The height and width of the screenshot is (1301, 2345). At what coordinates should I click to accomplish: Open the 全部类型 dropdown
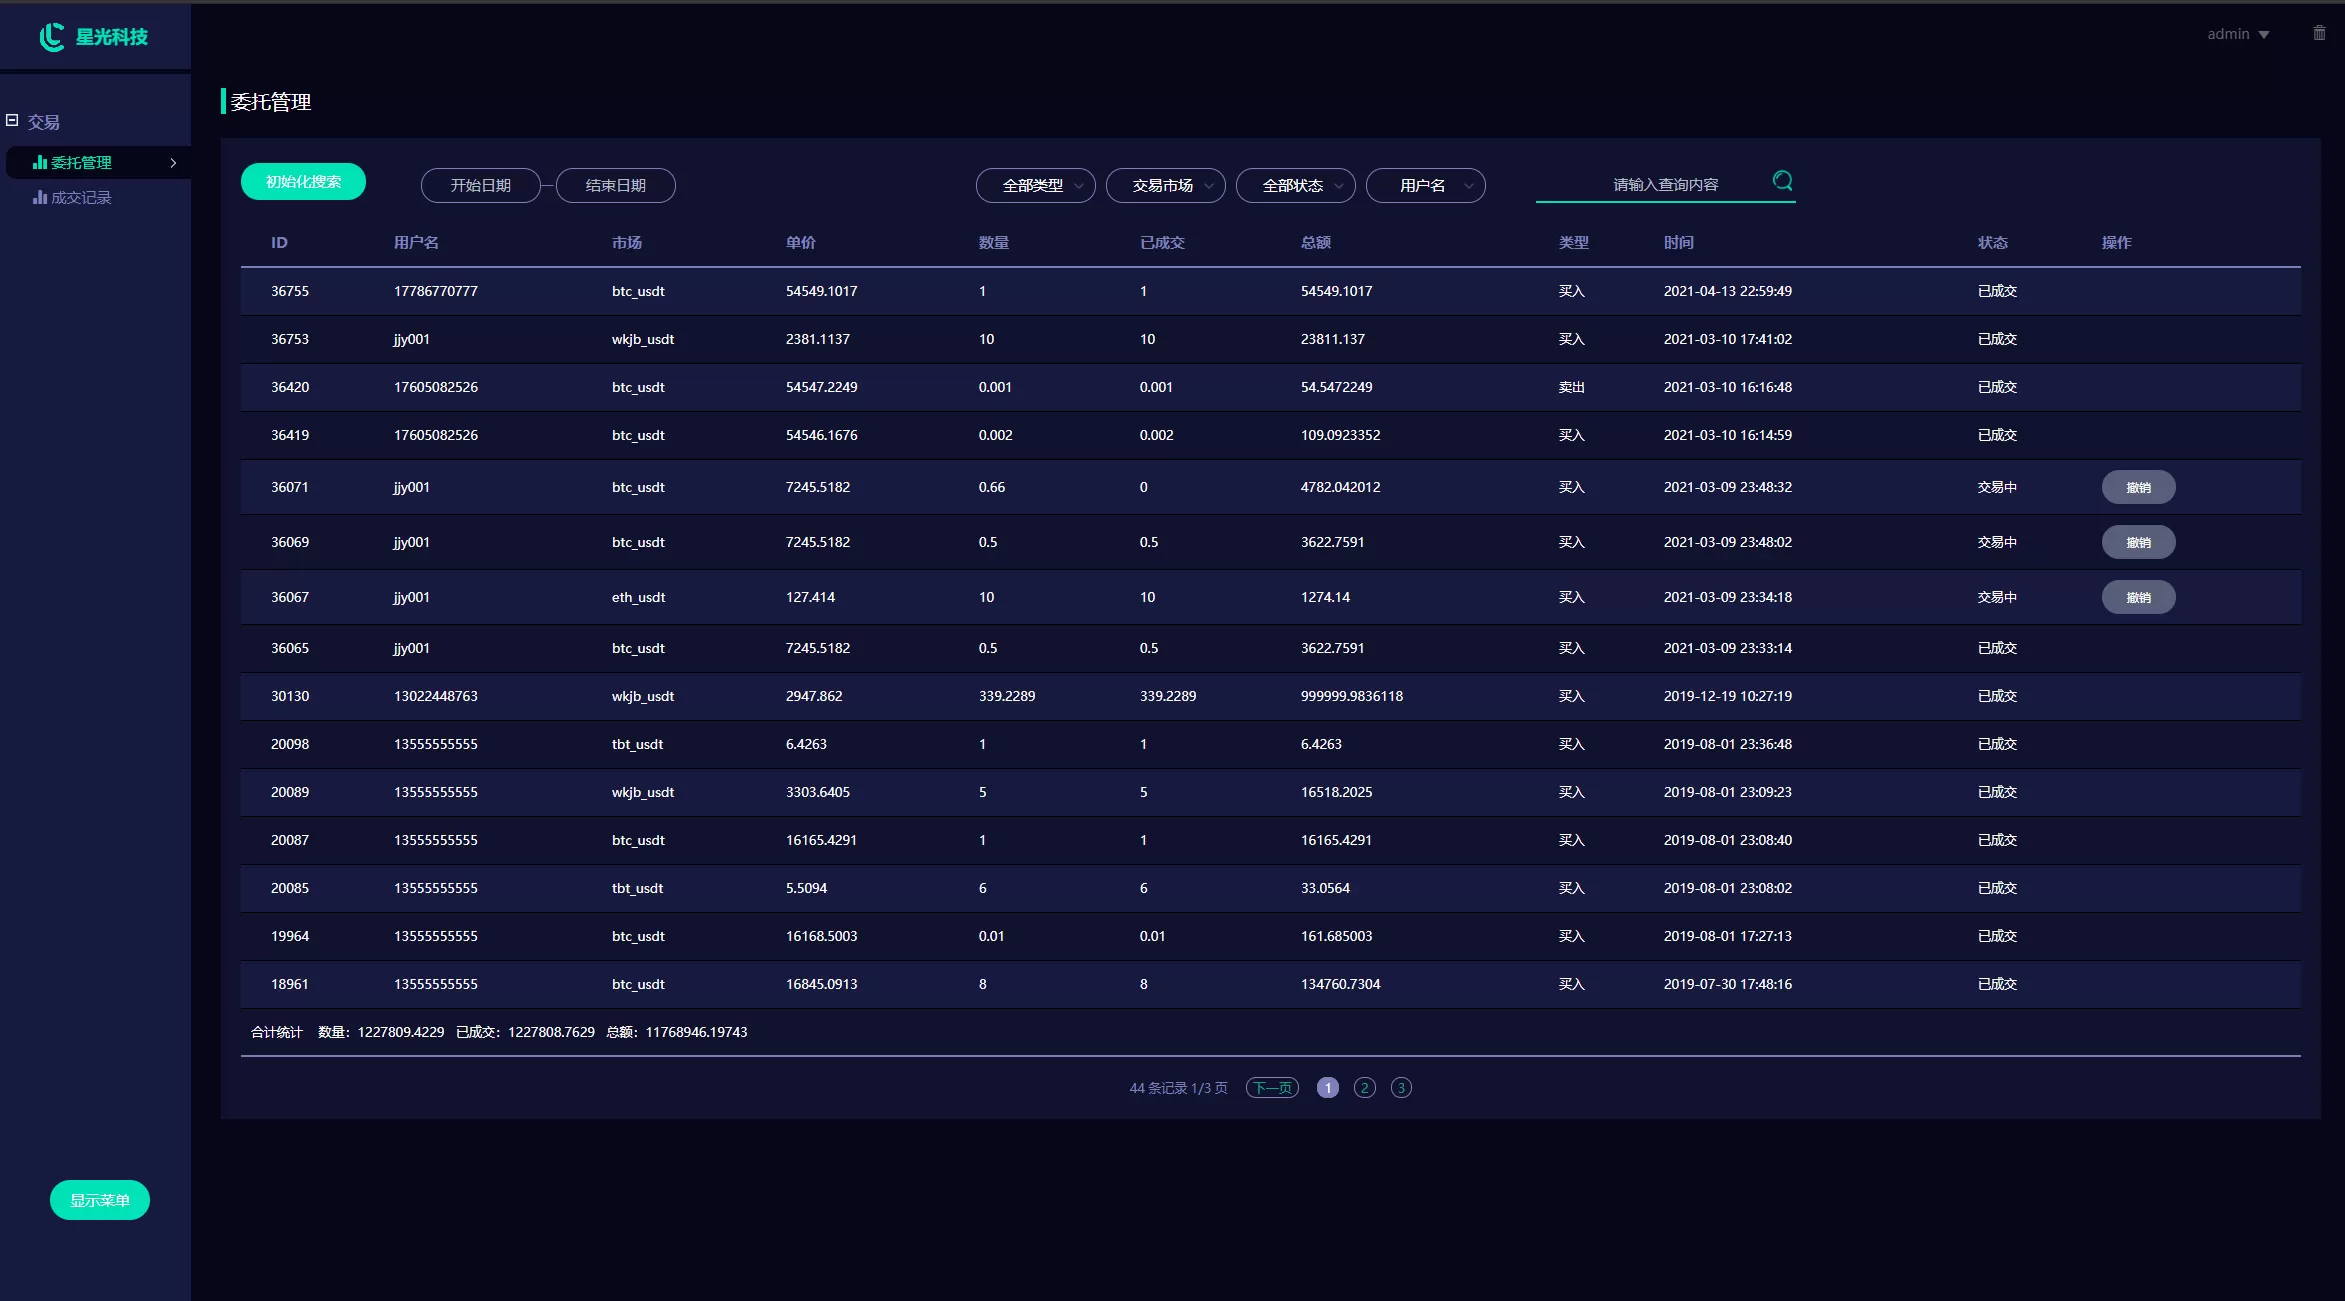click(x=1035, y=186)
